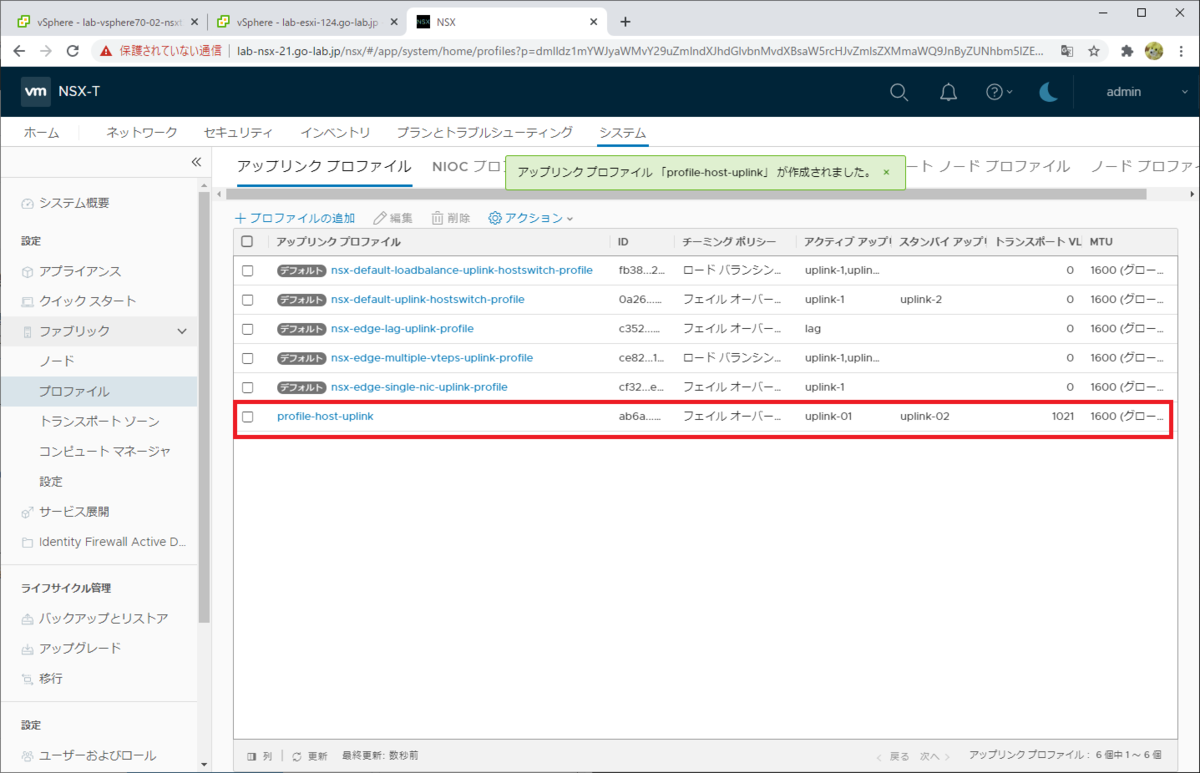1200x773 pixels.
Task: Check nsx-edge-single-nic-uplink-profile row checkbox
Action: click(248, 386)
